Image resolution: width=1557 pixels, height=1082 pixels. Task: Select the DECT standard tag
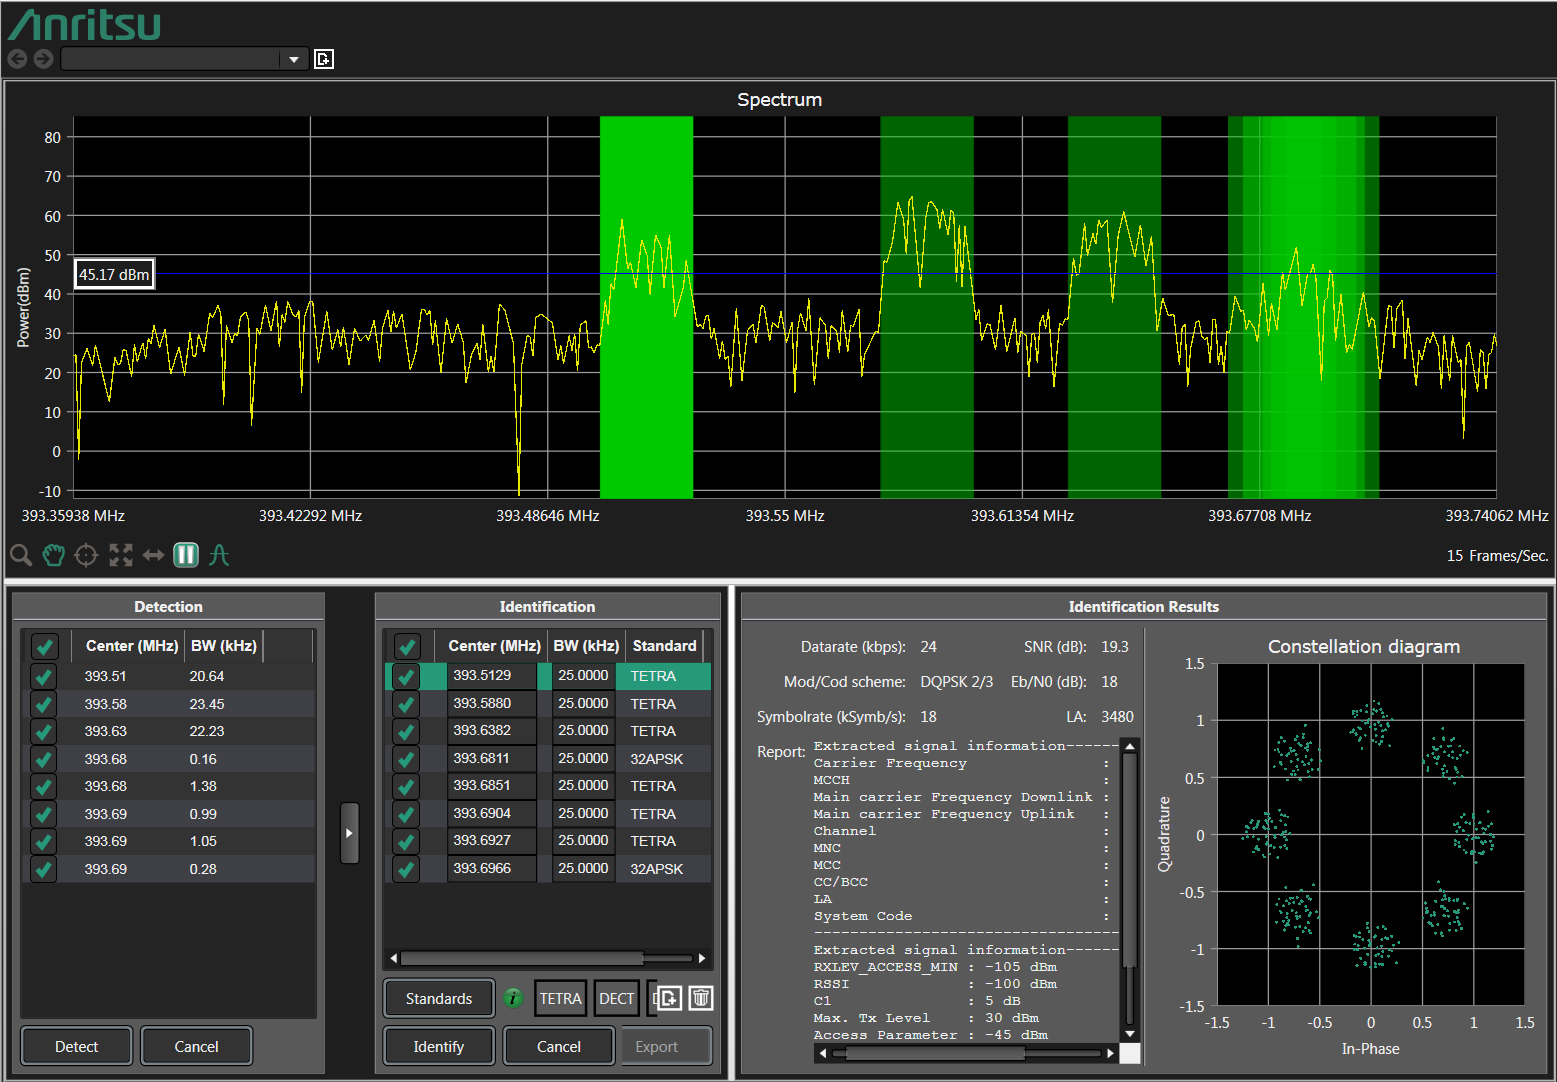point(616,998)
